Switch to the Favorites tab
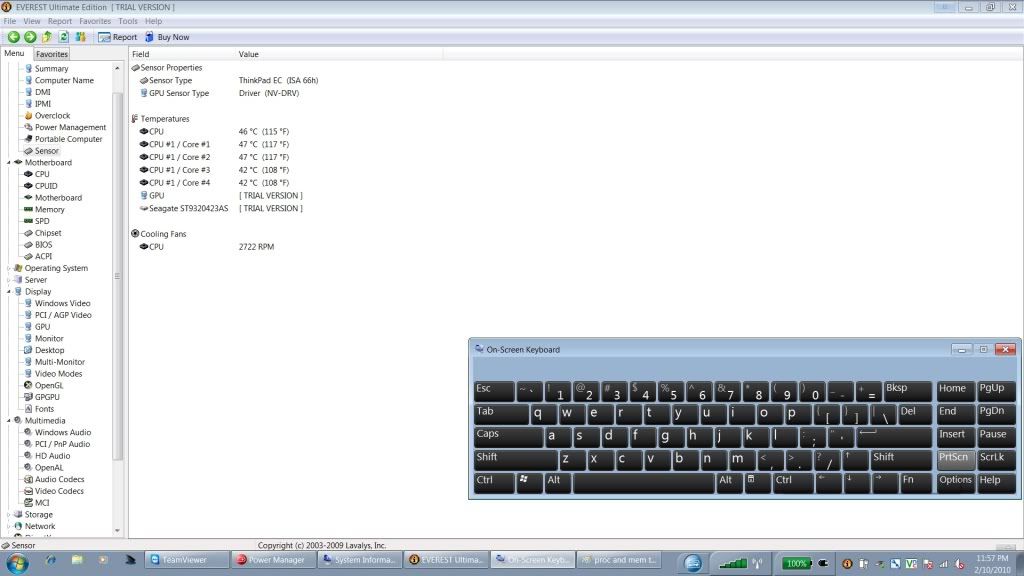Screen dimensions: 1024x576 point(52,54)
